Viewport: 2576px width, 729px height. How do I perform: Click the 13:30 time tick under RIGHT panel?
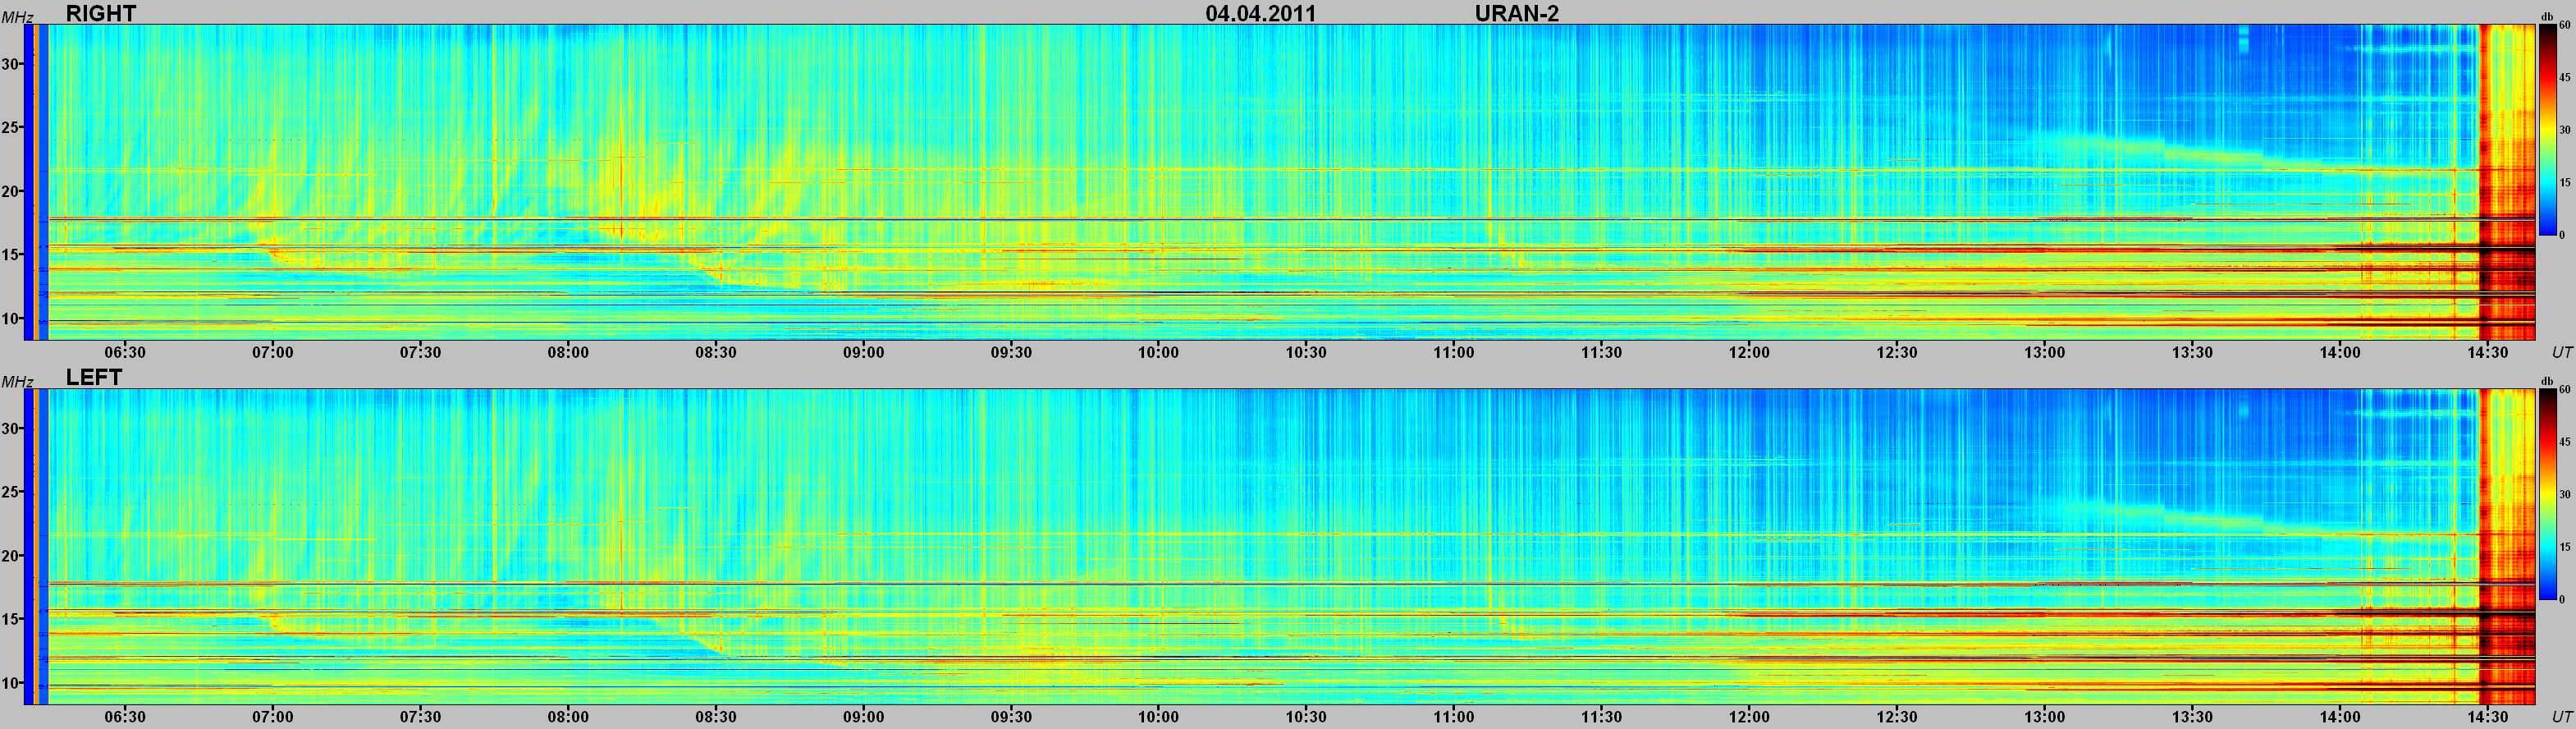2192,352
